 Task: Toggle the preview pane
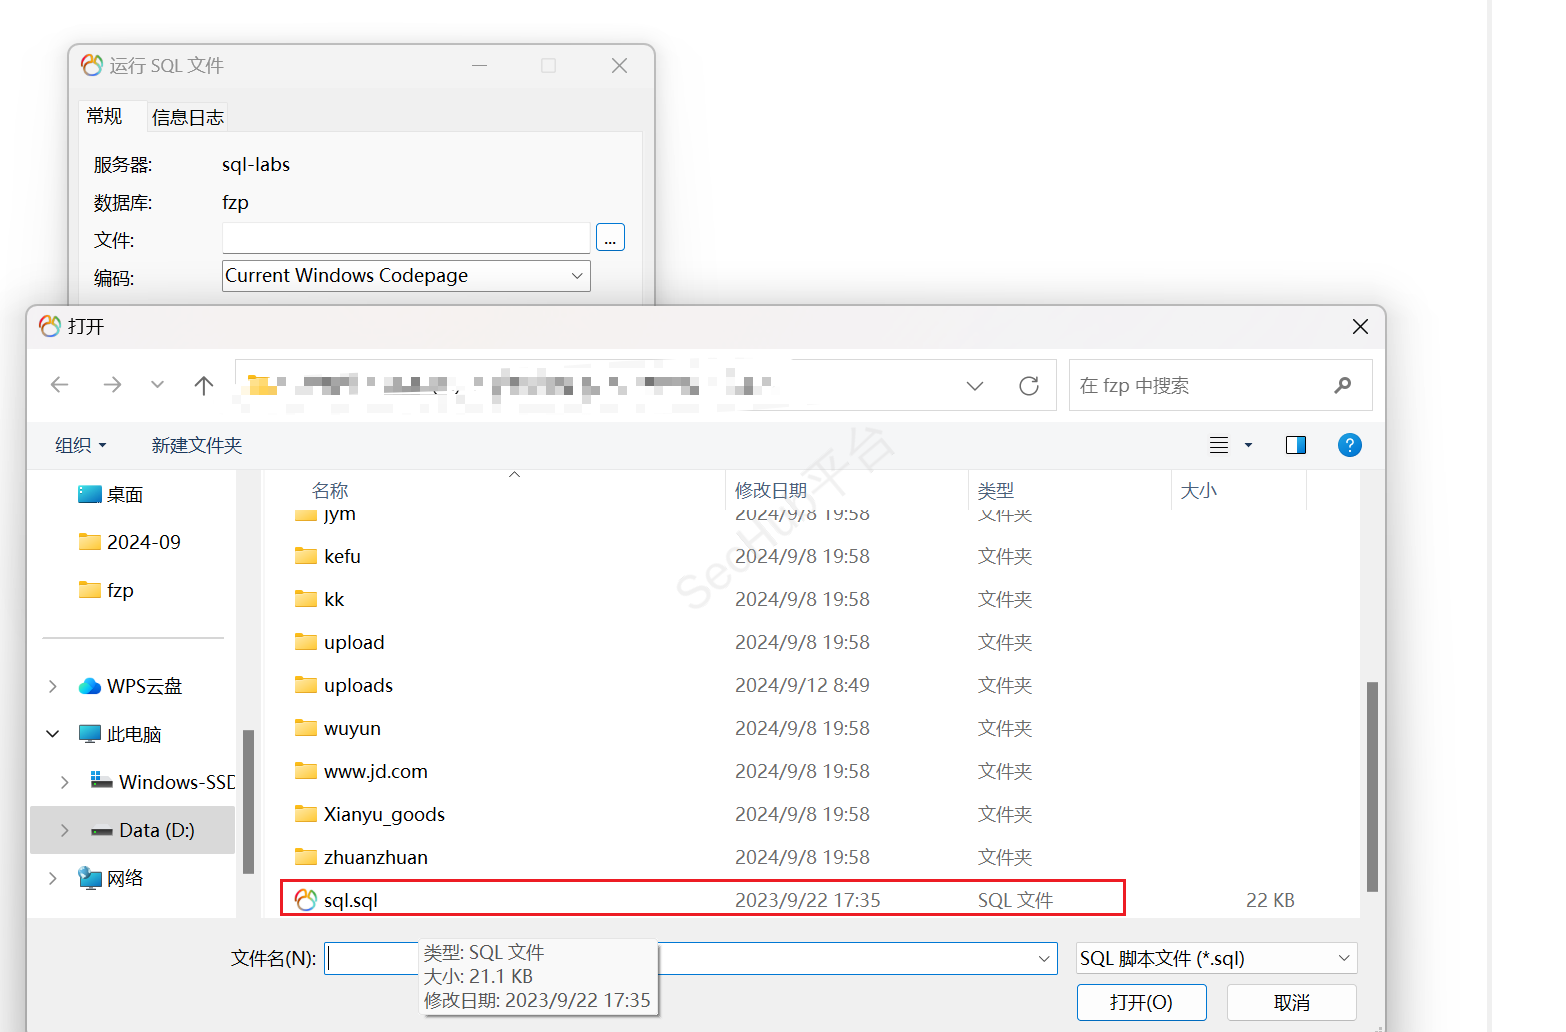(1295, 445)
